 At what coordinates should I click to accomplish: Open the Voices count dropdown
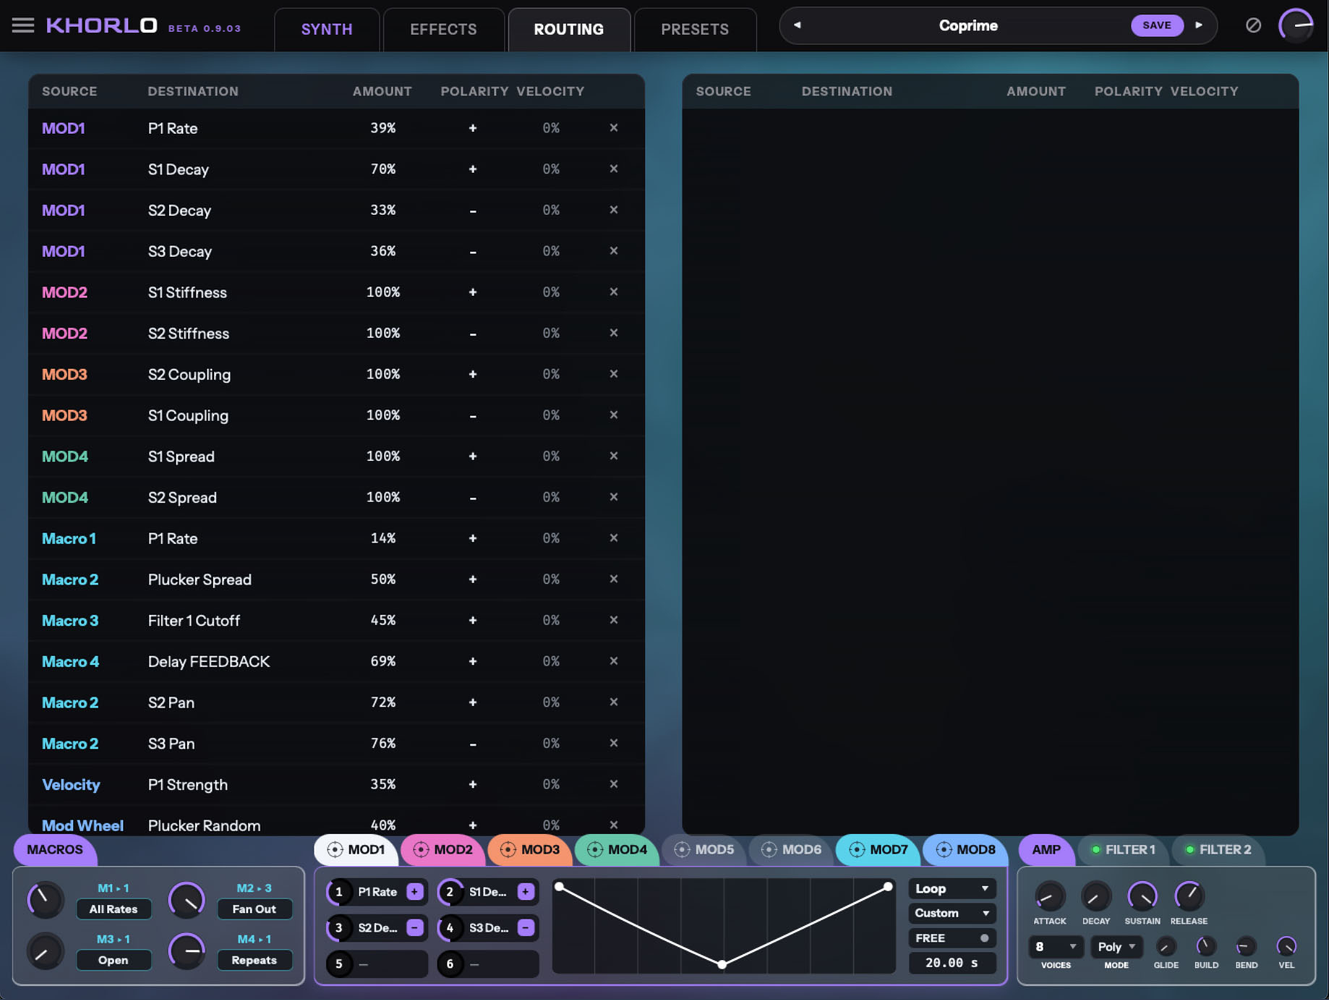pyautogui.click(x=1056, y=946)
